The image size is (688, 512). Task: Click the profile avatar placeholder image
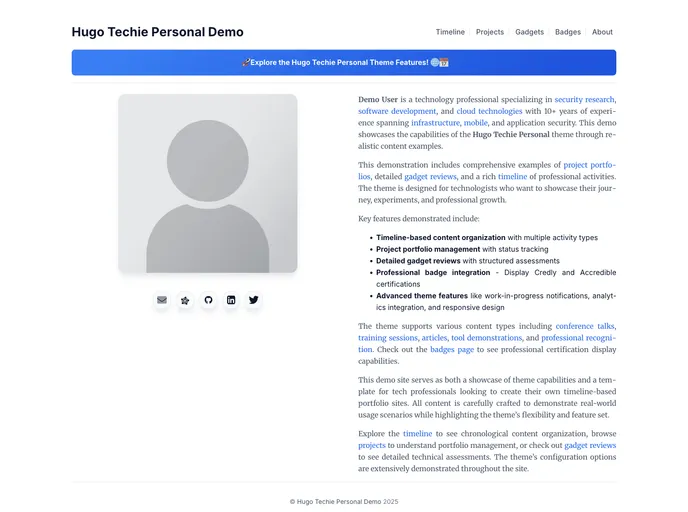pyautogui.click(x=207, y=183)
